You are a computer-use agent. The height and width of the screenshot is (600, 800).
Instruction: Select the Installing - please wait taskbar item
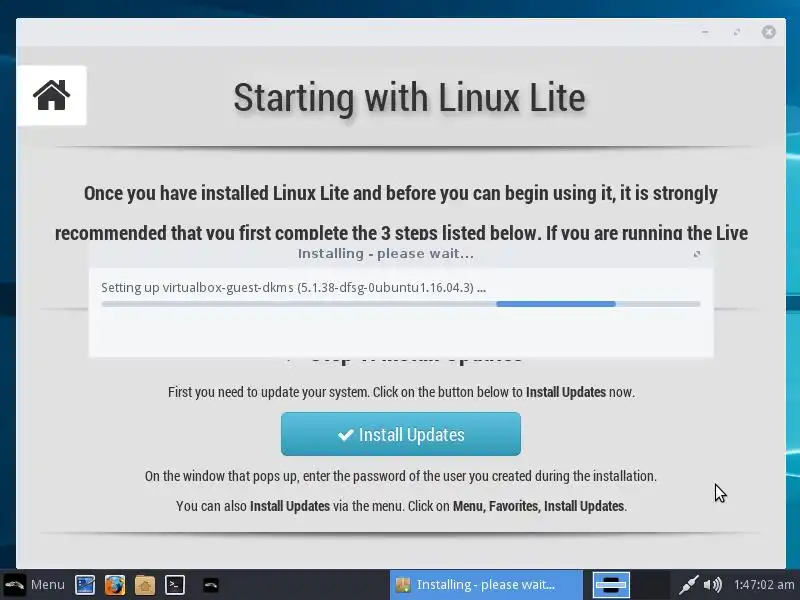[486, 585]
